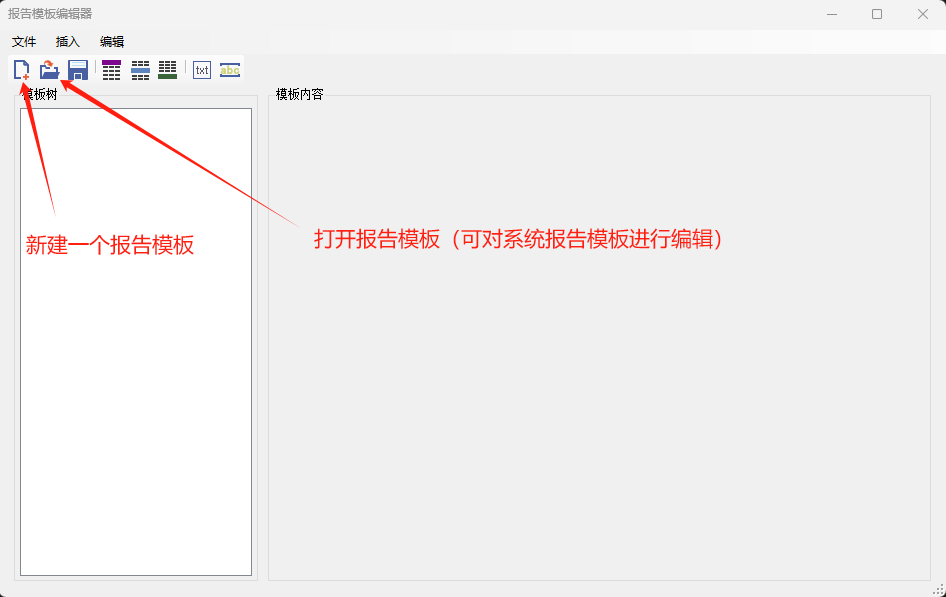Click the abc text label icon
946x597 pixels.
click(230, 70)
